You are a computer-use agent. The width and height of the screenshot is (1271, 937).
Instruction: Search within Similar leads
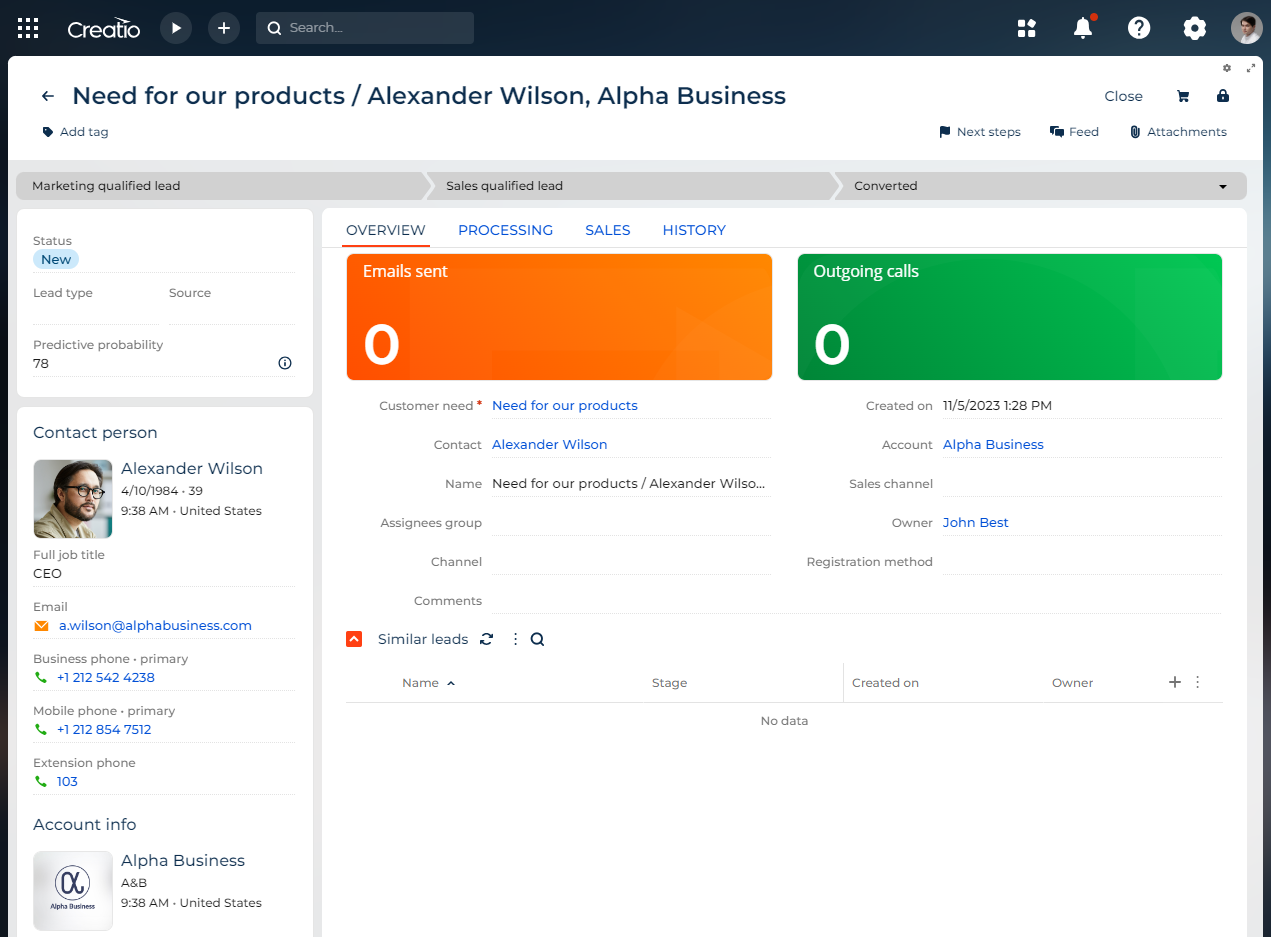click(538, 639)
